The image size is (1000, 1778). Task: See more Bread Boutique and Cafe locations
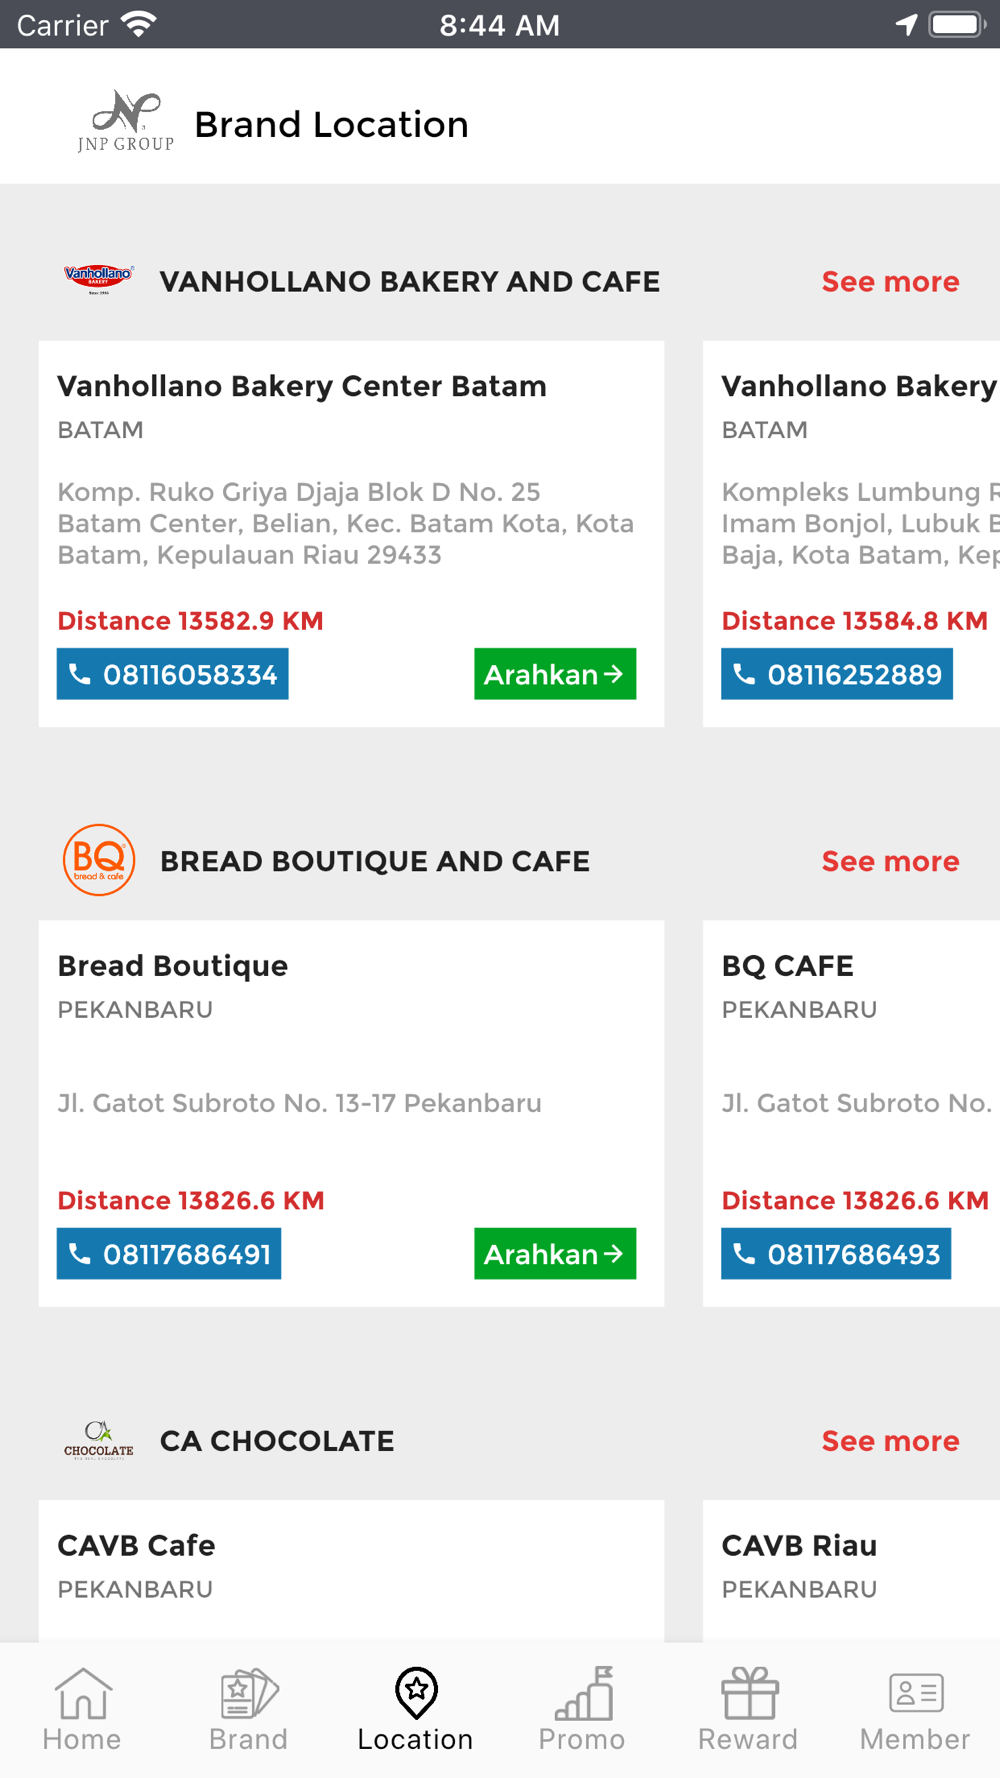890,861
